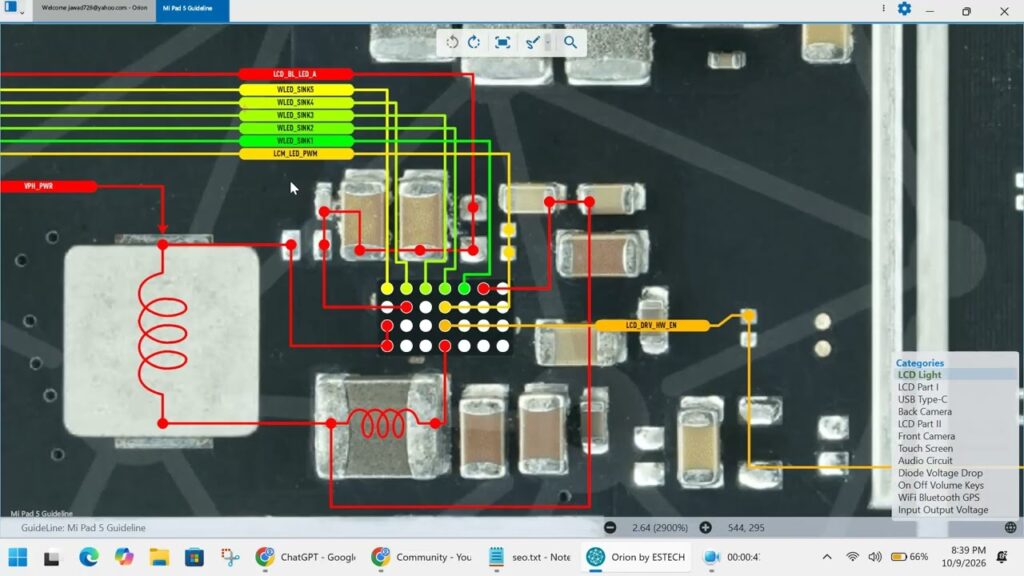The image size is (1024, 576).
Task: Open the three-dot options menu
Action: 884,8
